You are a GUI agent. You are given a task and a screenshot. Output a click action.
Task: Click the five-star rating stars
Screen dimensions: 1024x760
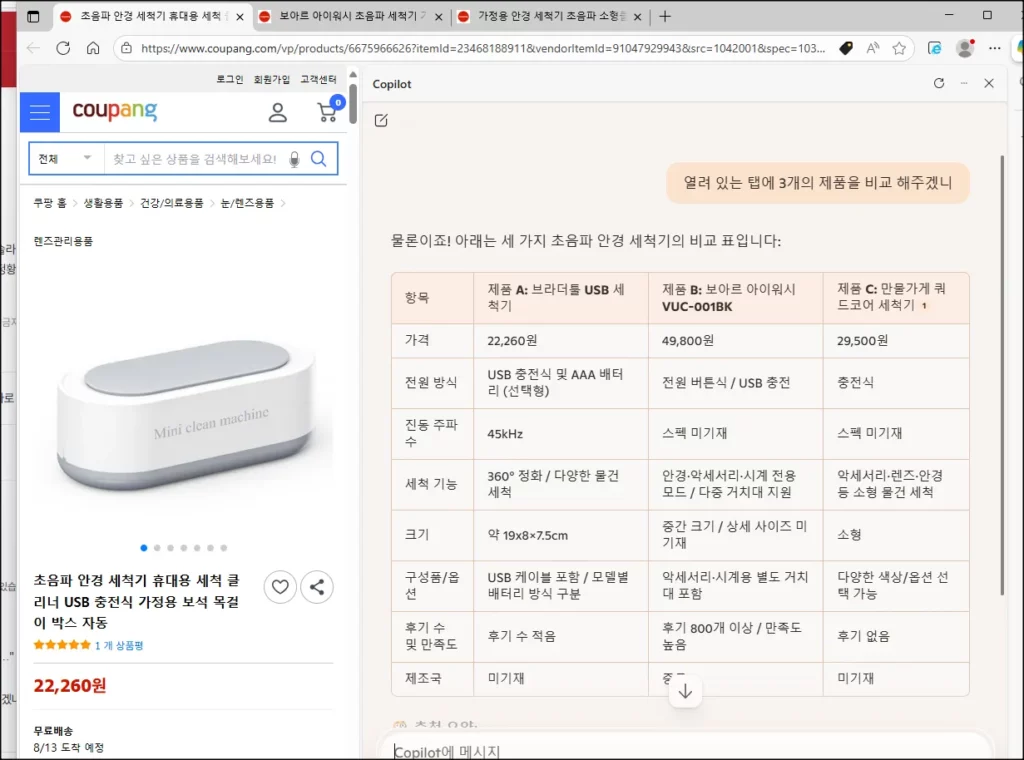62,645
